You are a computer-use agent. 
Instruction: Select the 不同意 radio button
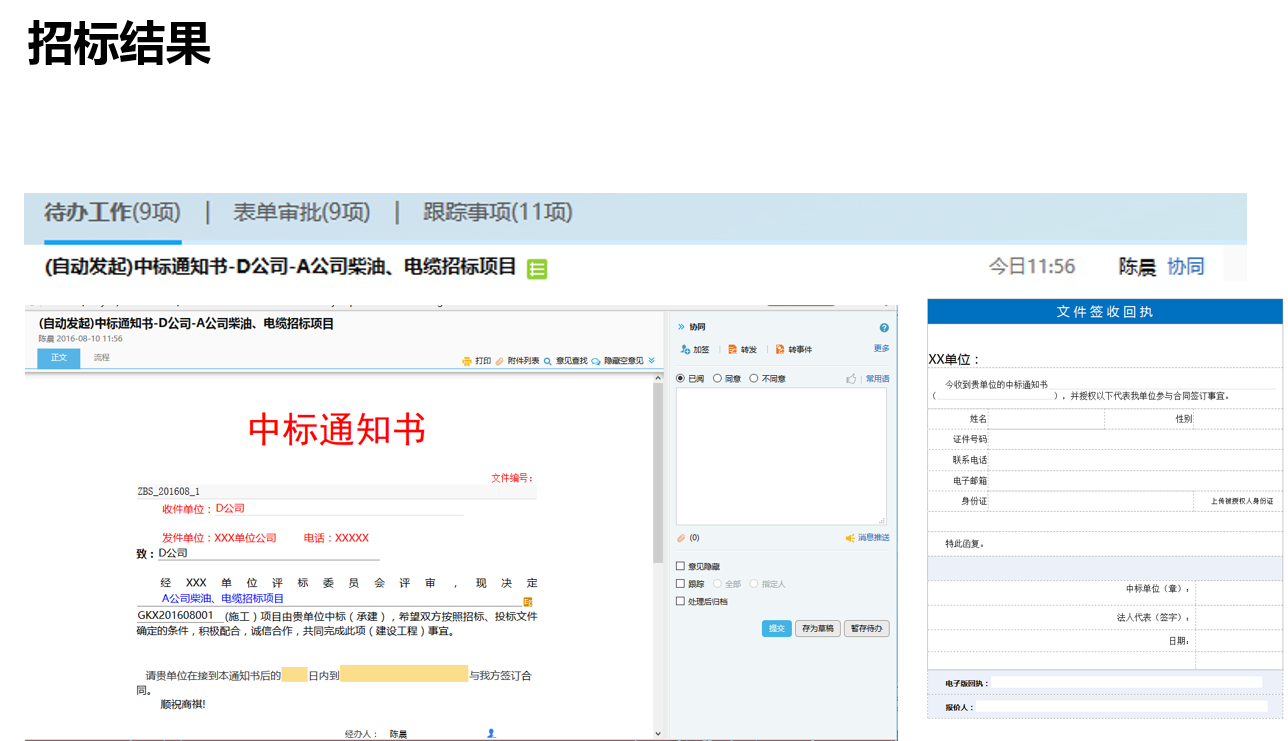click(754, 379)
